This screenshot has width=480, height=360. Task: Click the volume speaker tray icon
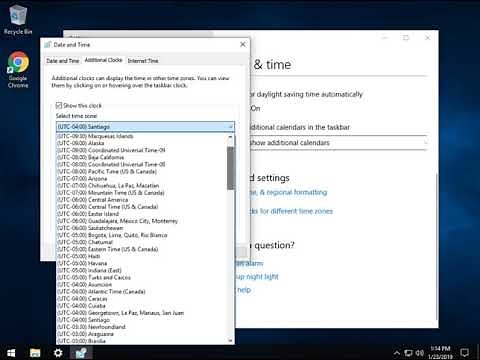pos(420,353)
